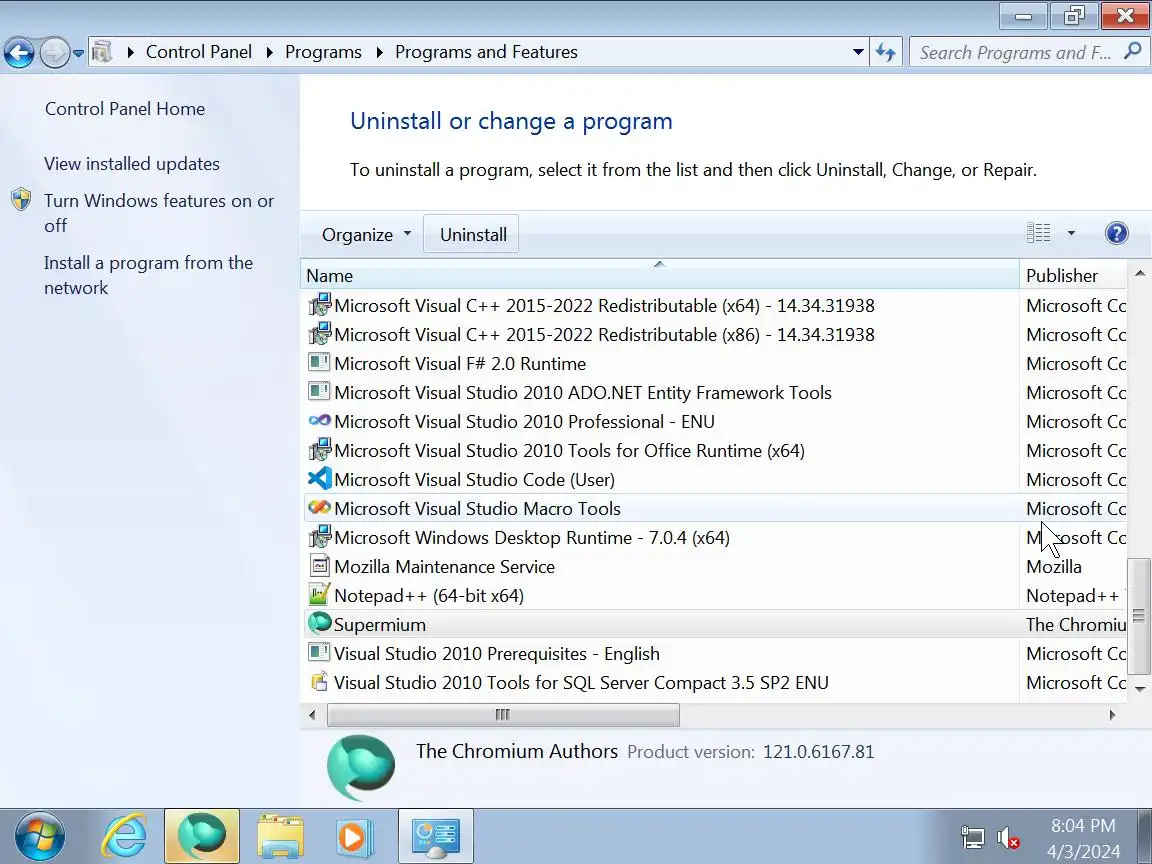The image size is (1152, 864).
Task: Click the horizontal scrollbar left arrow
Action: pos(312,715)
